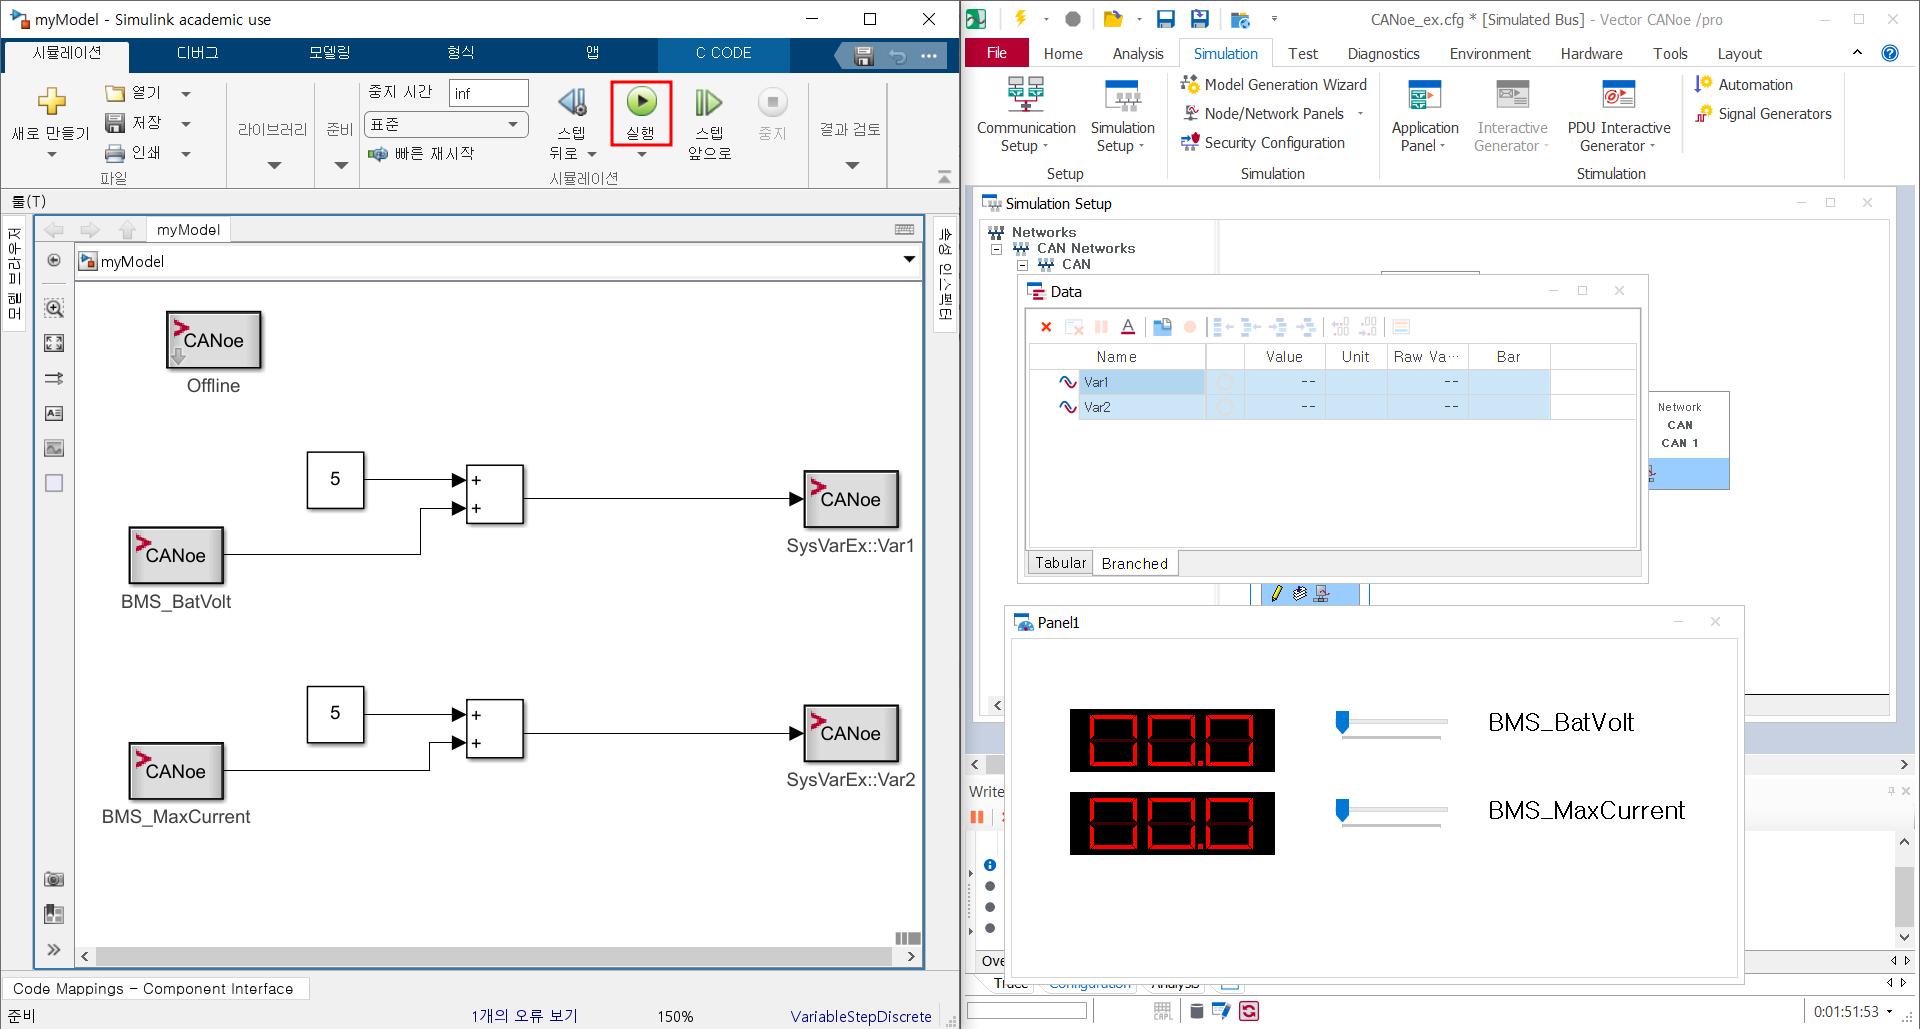
Task: Open the model path dropdown arrow for myModel
Action: coord(909,260)
